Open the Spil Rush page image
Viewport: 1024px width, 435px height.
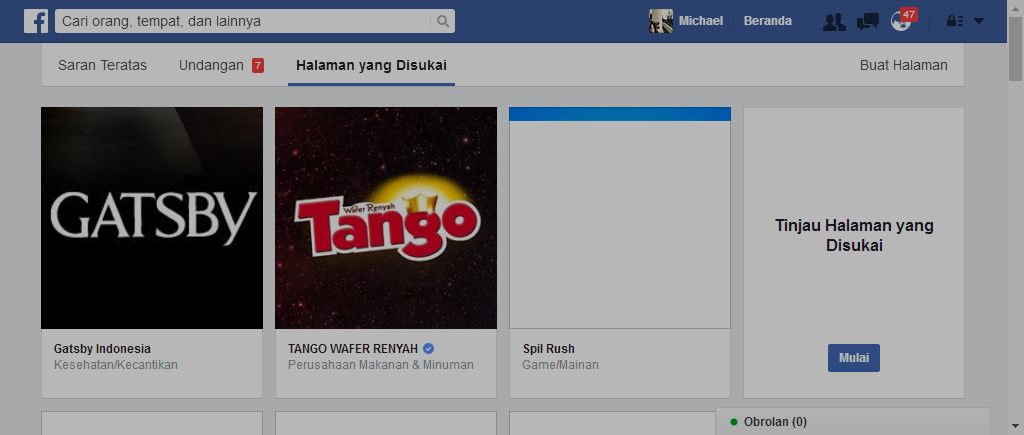point(620,218)
